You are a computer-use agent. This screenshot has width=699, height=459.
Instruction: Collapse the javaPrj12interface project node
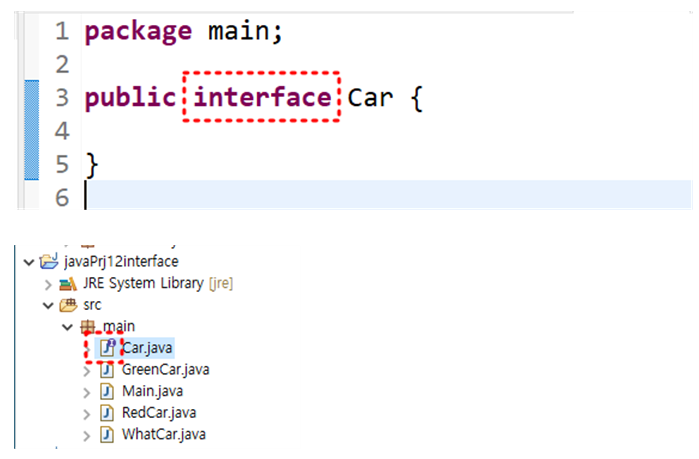[29, 262]
